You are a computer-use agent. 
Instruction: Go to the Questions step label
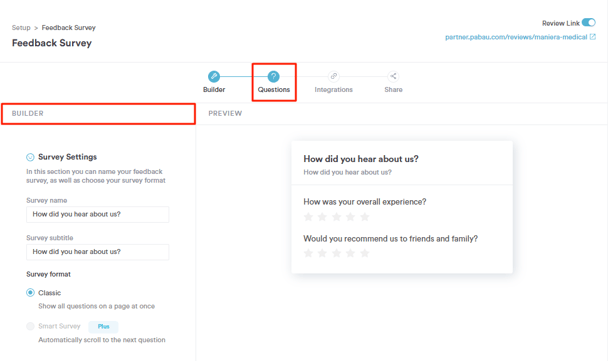(274, 90)
